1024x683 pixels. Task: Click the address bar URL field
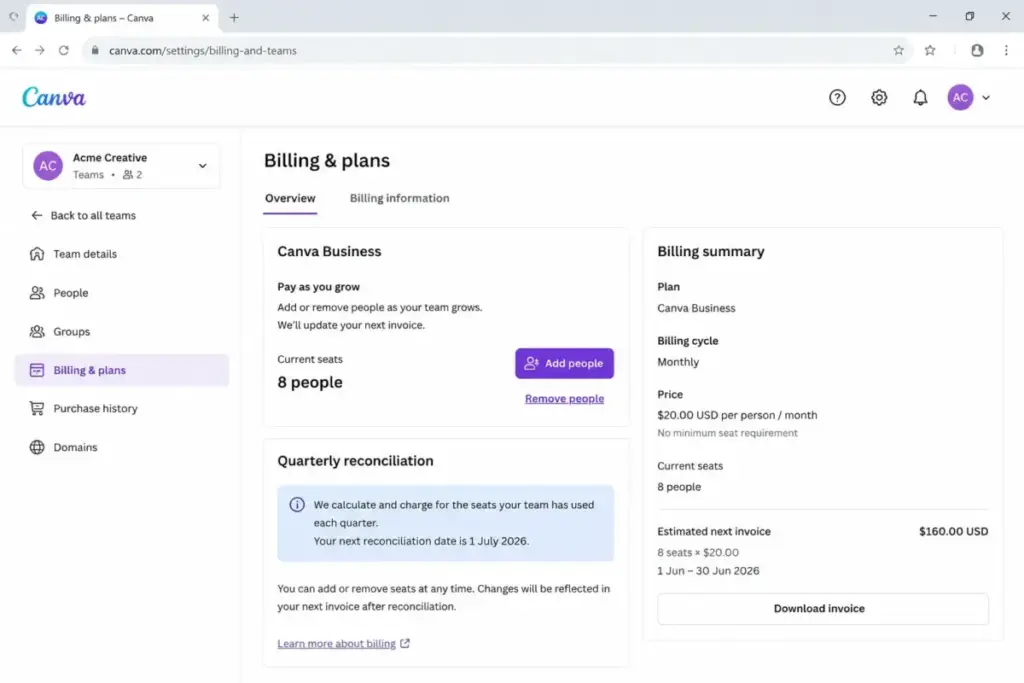(x=496, y=50)
